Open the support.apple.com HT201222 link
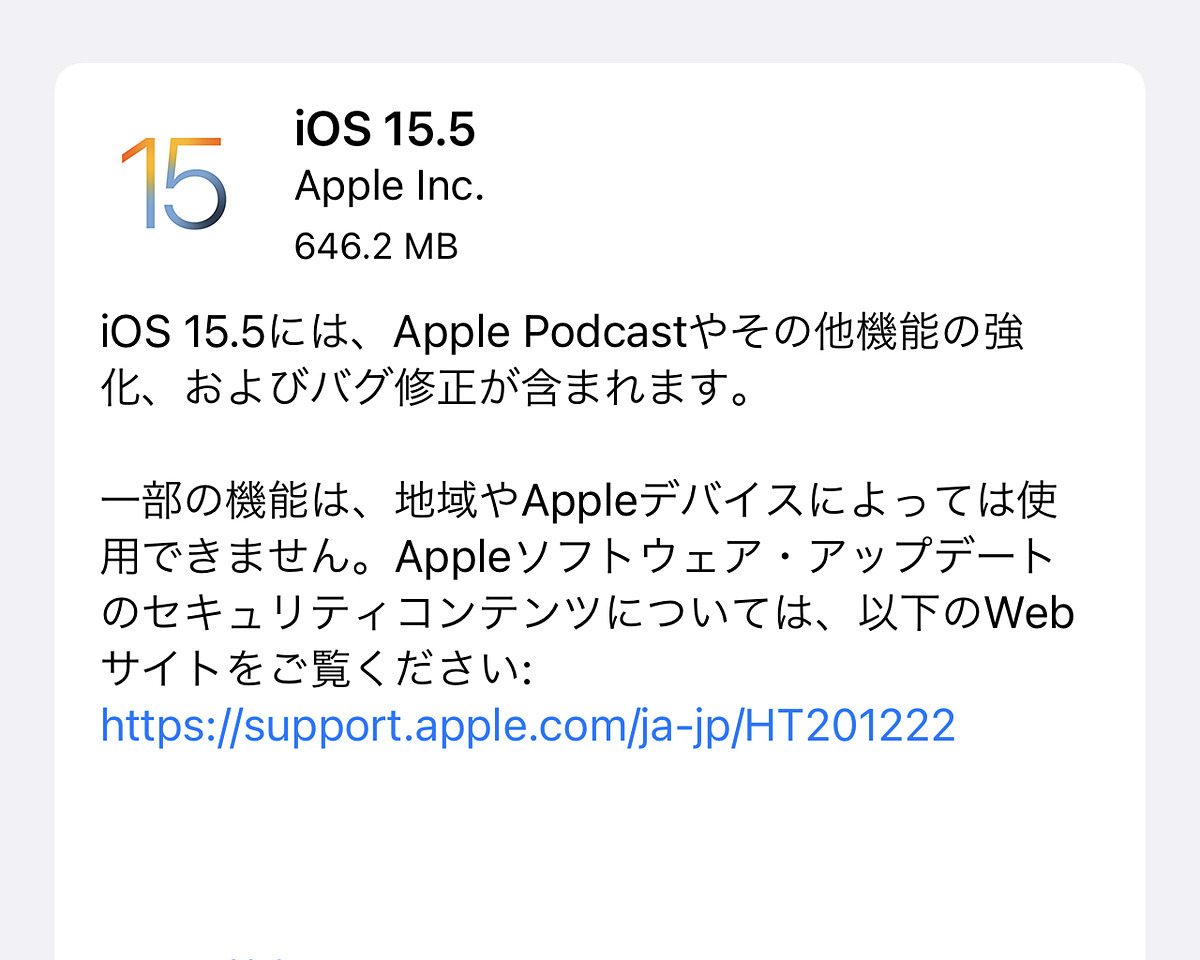Viewport: 1200px width, 960px height. click(x=528, y=725)
